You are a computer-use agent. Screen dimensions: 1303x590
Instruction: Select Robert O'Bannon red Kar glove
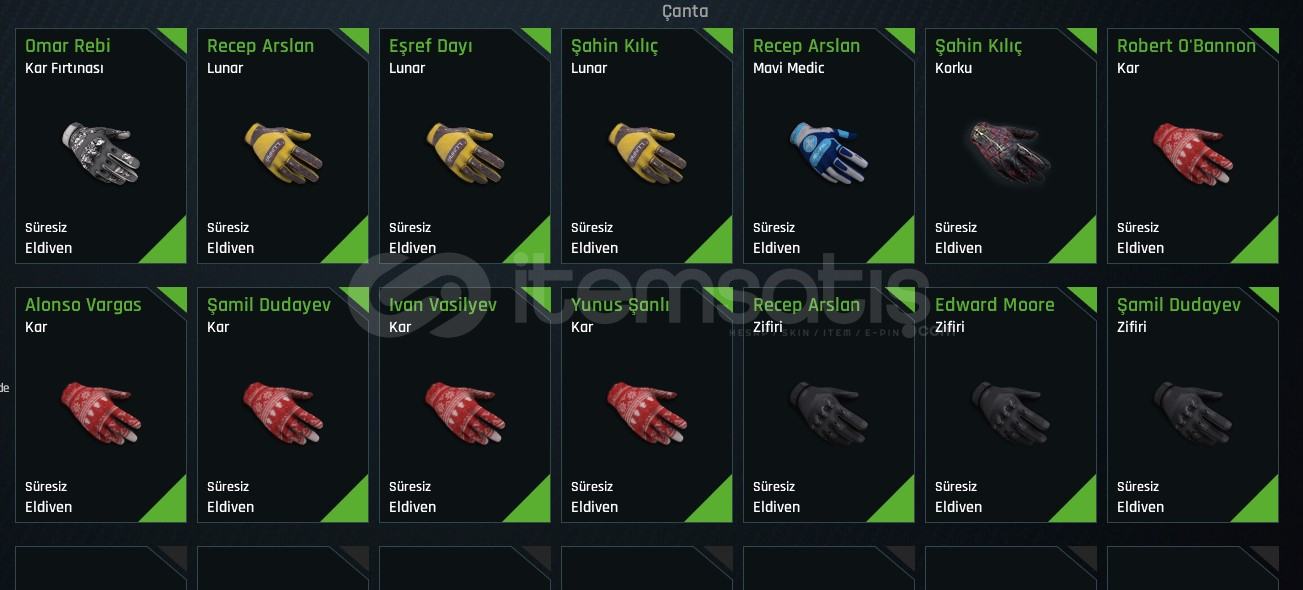click(x=1192, y=153)
